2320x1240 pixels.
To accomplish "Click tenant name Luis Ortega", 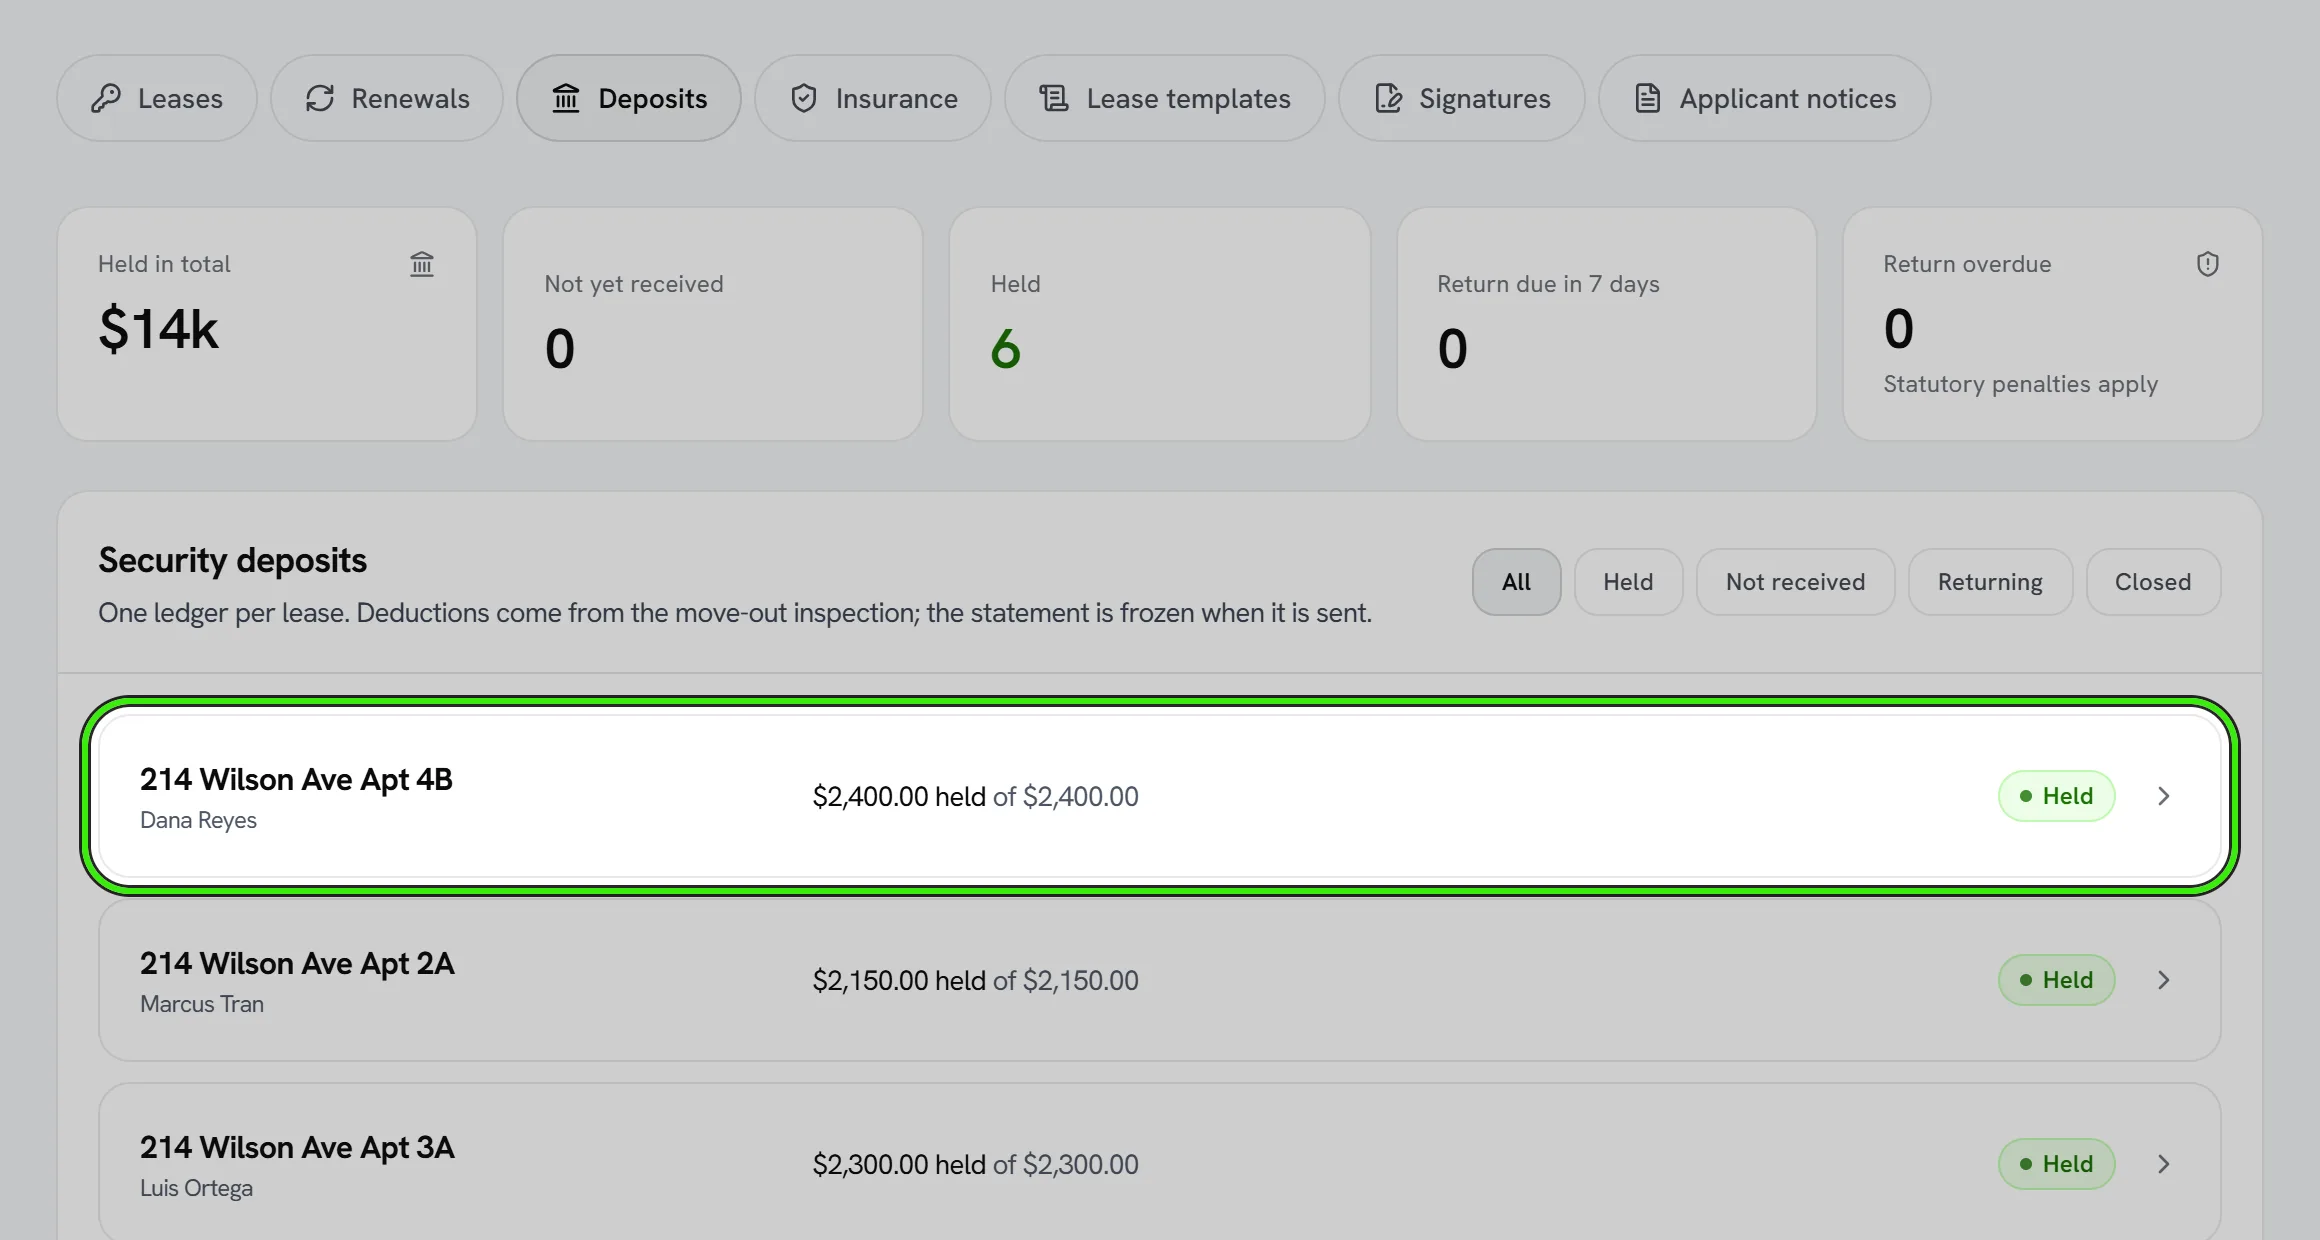I will click(196, 1188).
